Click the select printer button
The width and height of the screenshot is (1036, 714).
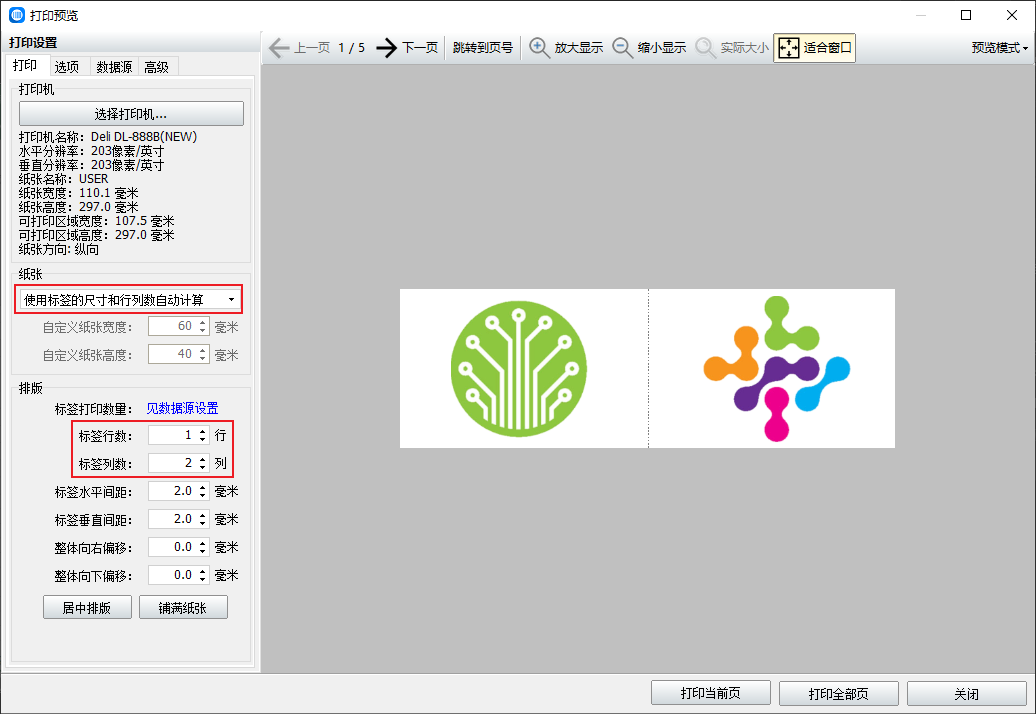click(131, 114)
